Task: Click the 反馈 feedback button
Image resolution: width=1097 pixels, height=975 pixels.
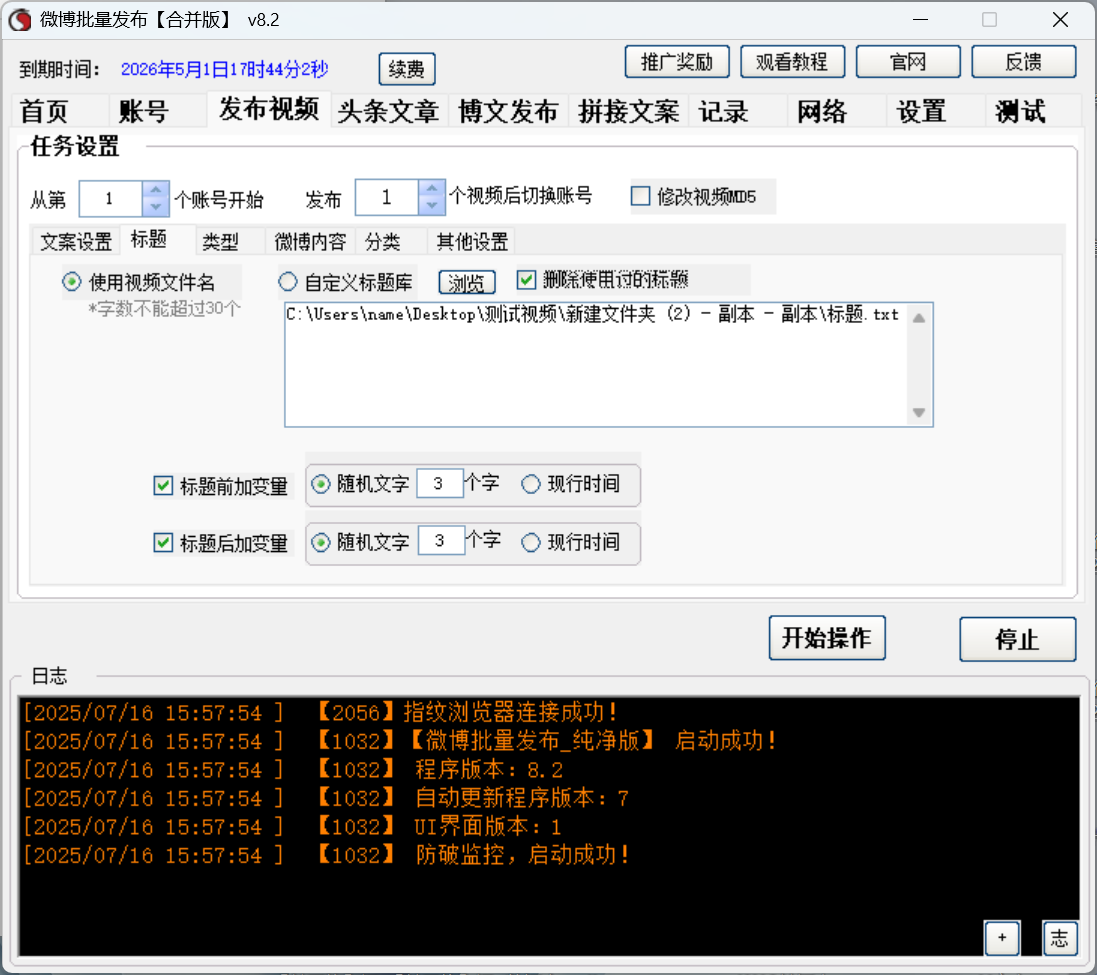Action: (1024, 62)
